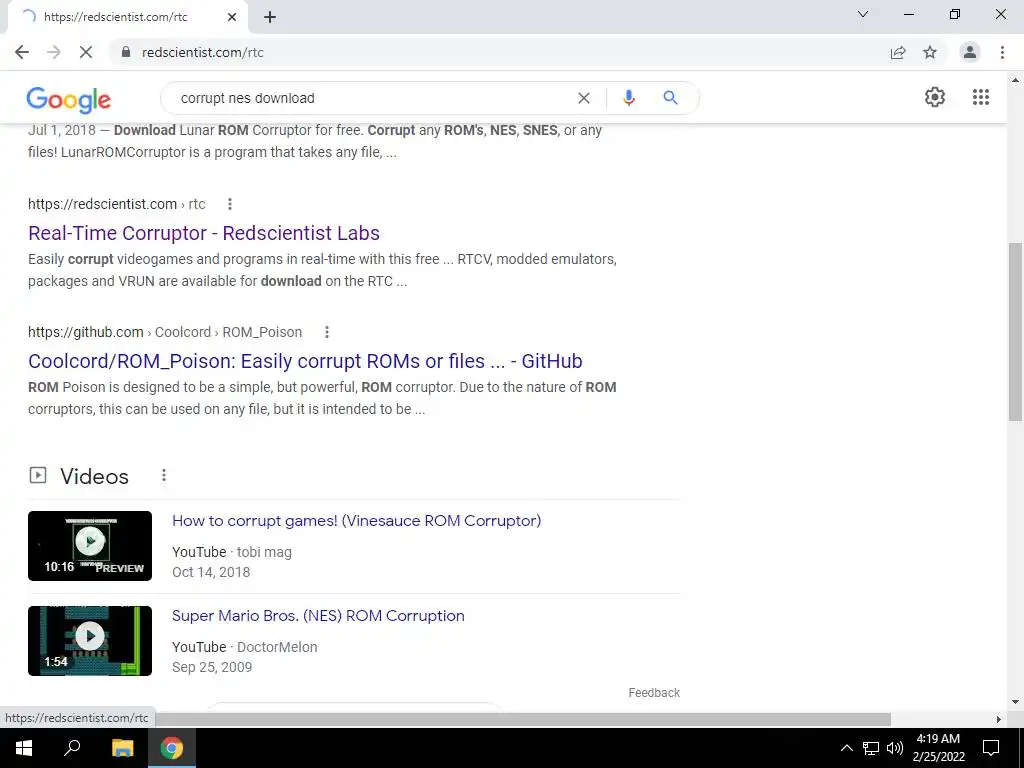1024x768 pixels.
Task: Click the YouTube · tobi mag source text
Action: [232, 552]
